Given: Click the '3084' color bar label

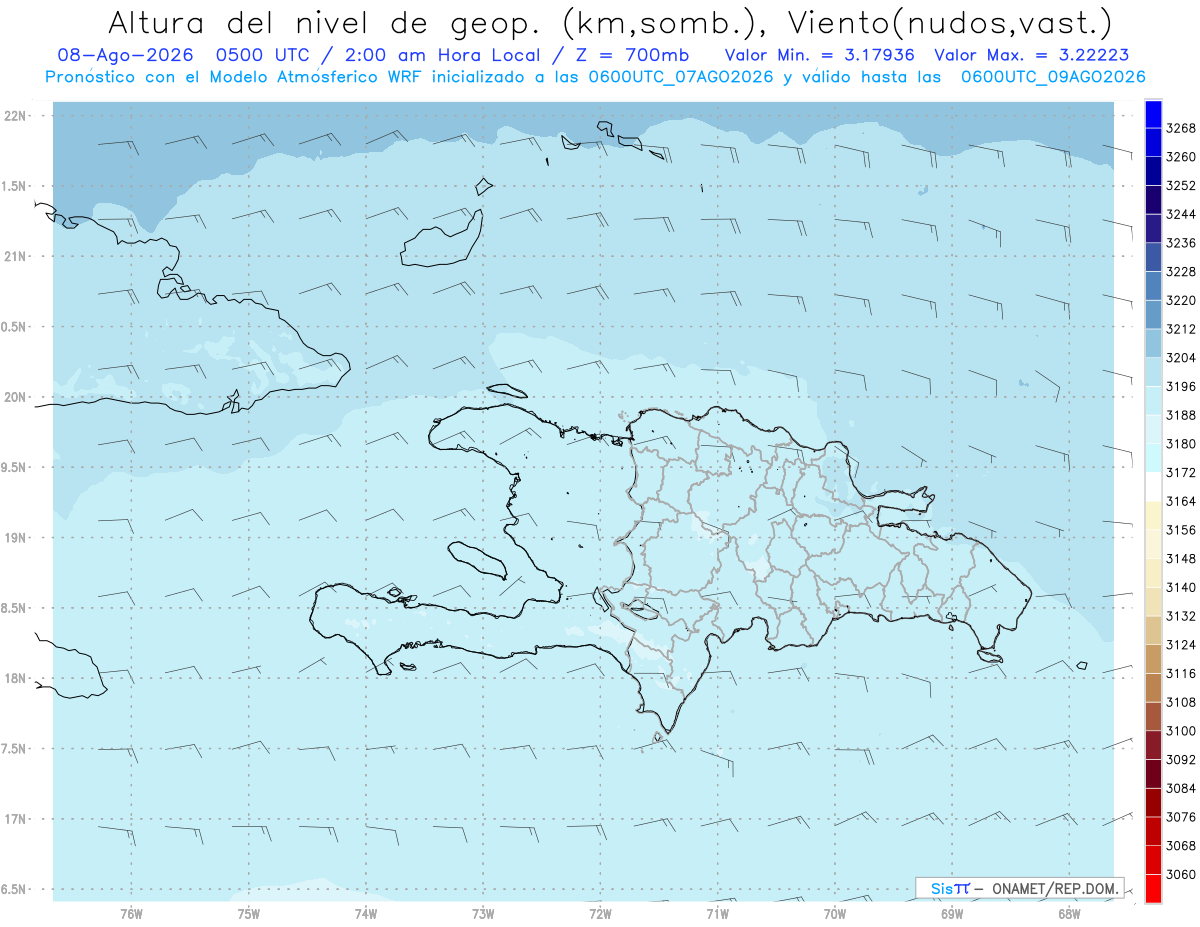Looking at the screenshot, I should (1180, 788).
